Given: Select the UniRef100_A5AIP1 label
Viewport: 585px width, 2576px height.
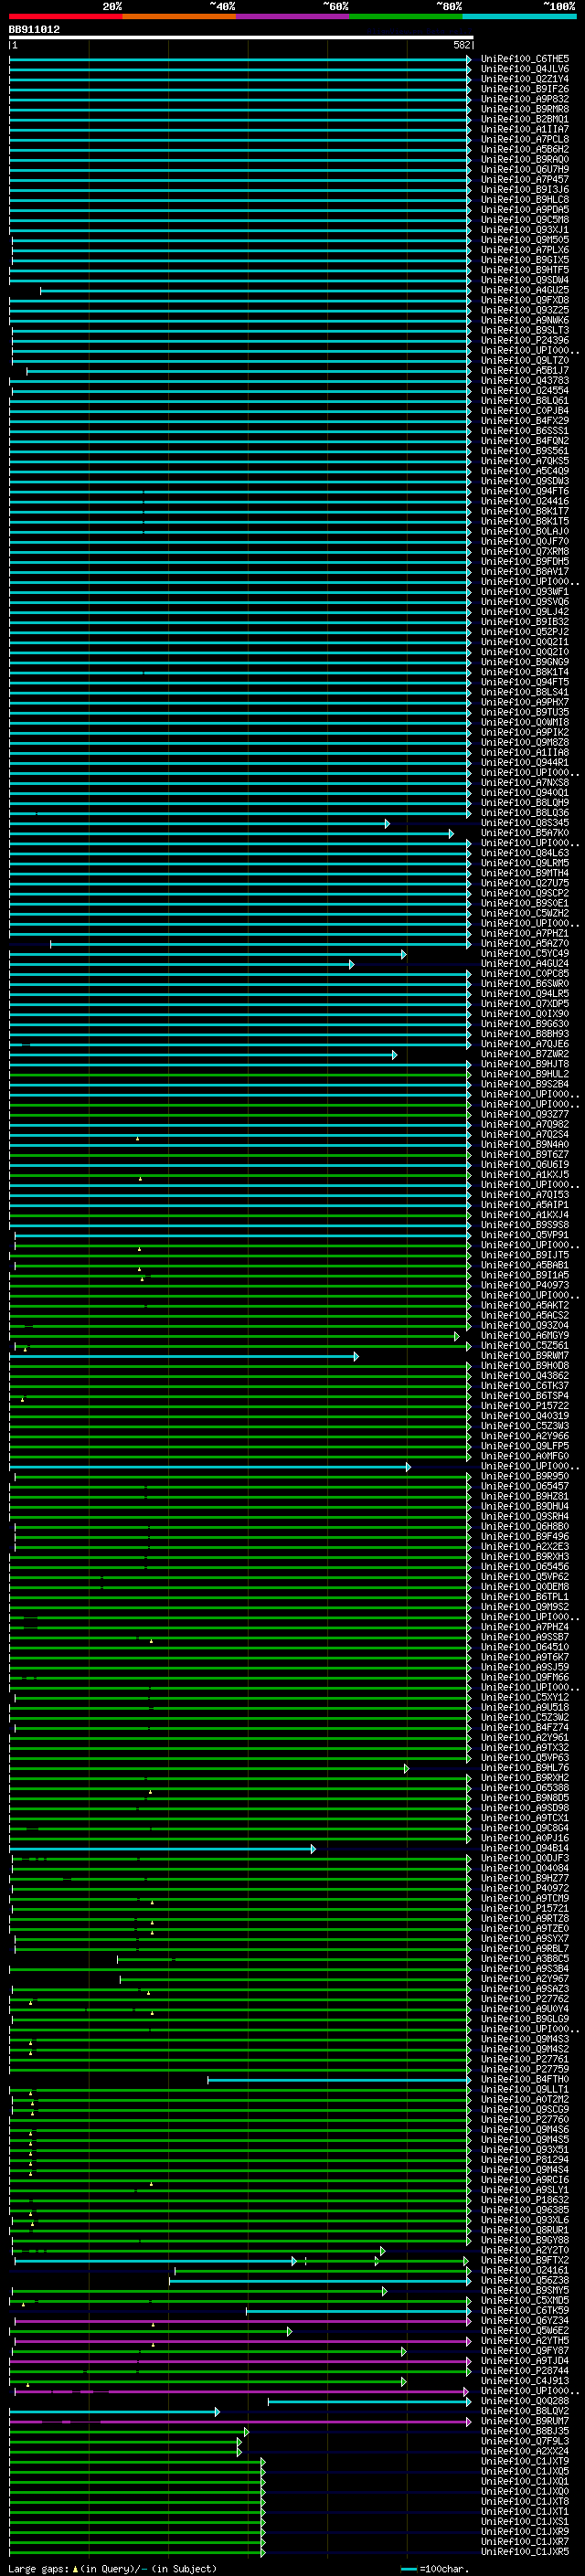Looking at the screenshot, I should click(524, 1205).
